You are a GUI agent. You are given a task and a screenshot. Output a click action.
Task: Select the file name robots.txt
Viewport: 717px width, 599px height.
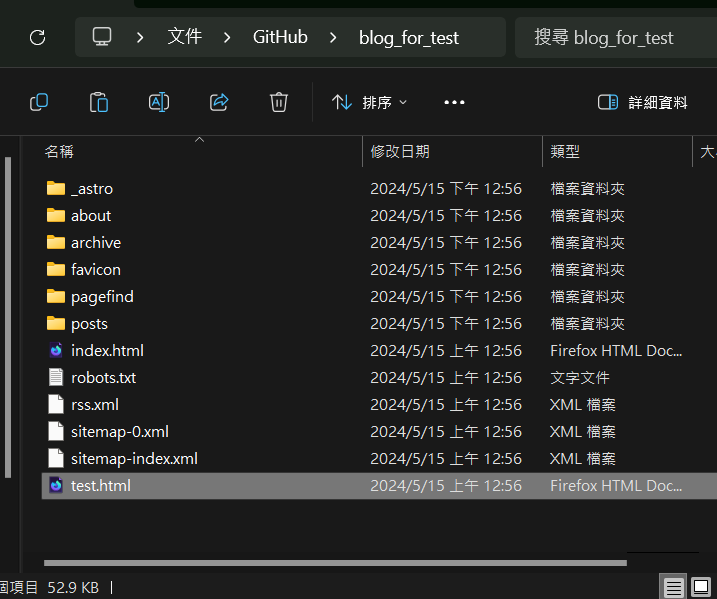point(103,378)
